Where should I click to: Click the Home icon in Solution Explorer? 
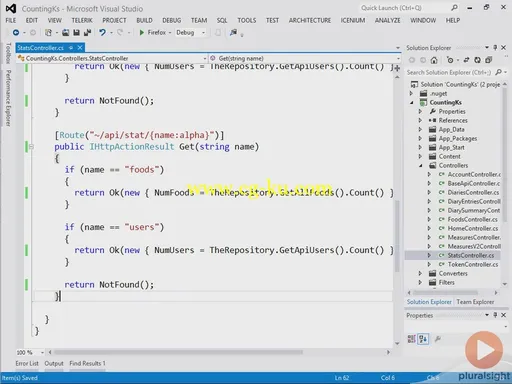coord(434,60)
